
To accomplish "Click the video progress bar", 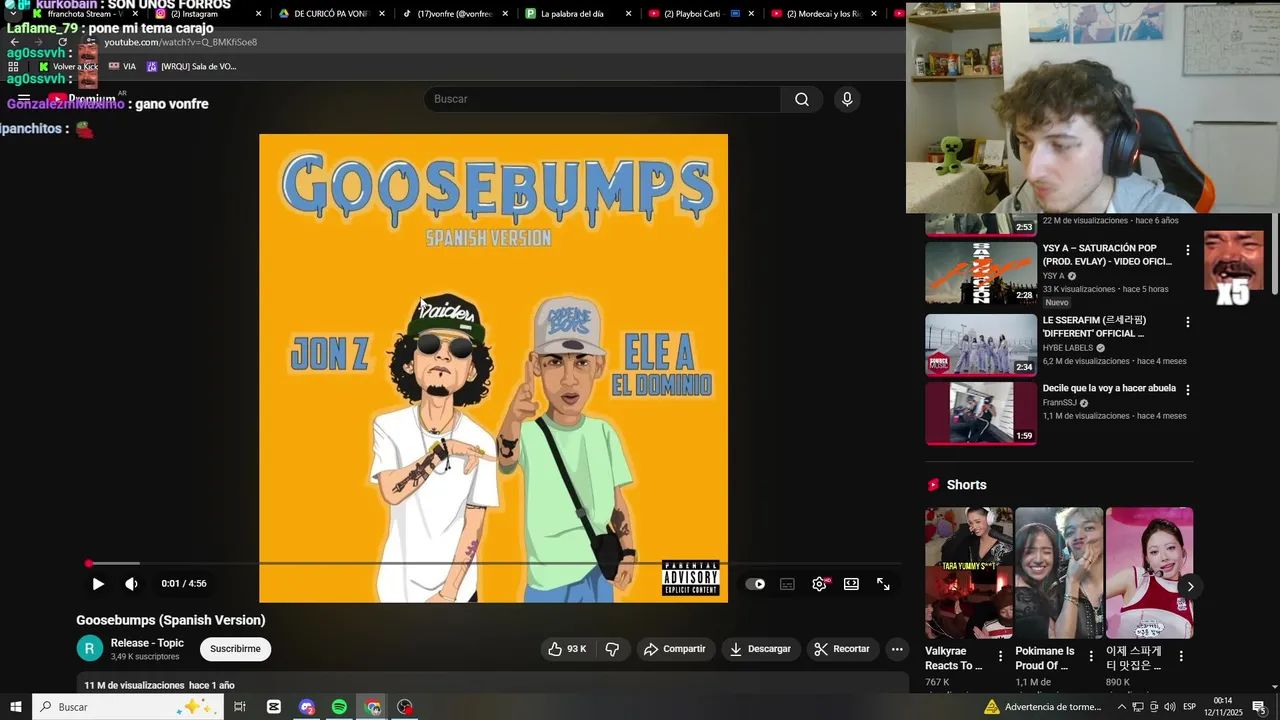I will (x=494, y=564).
